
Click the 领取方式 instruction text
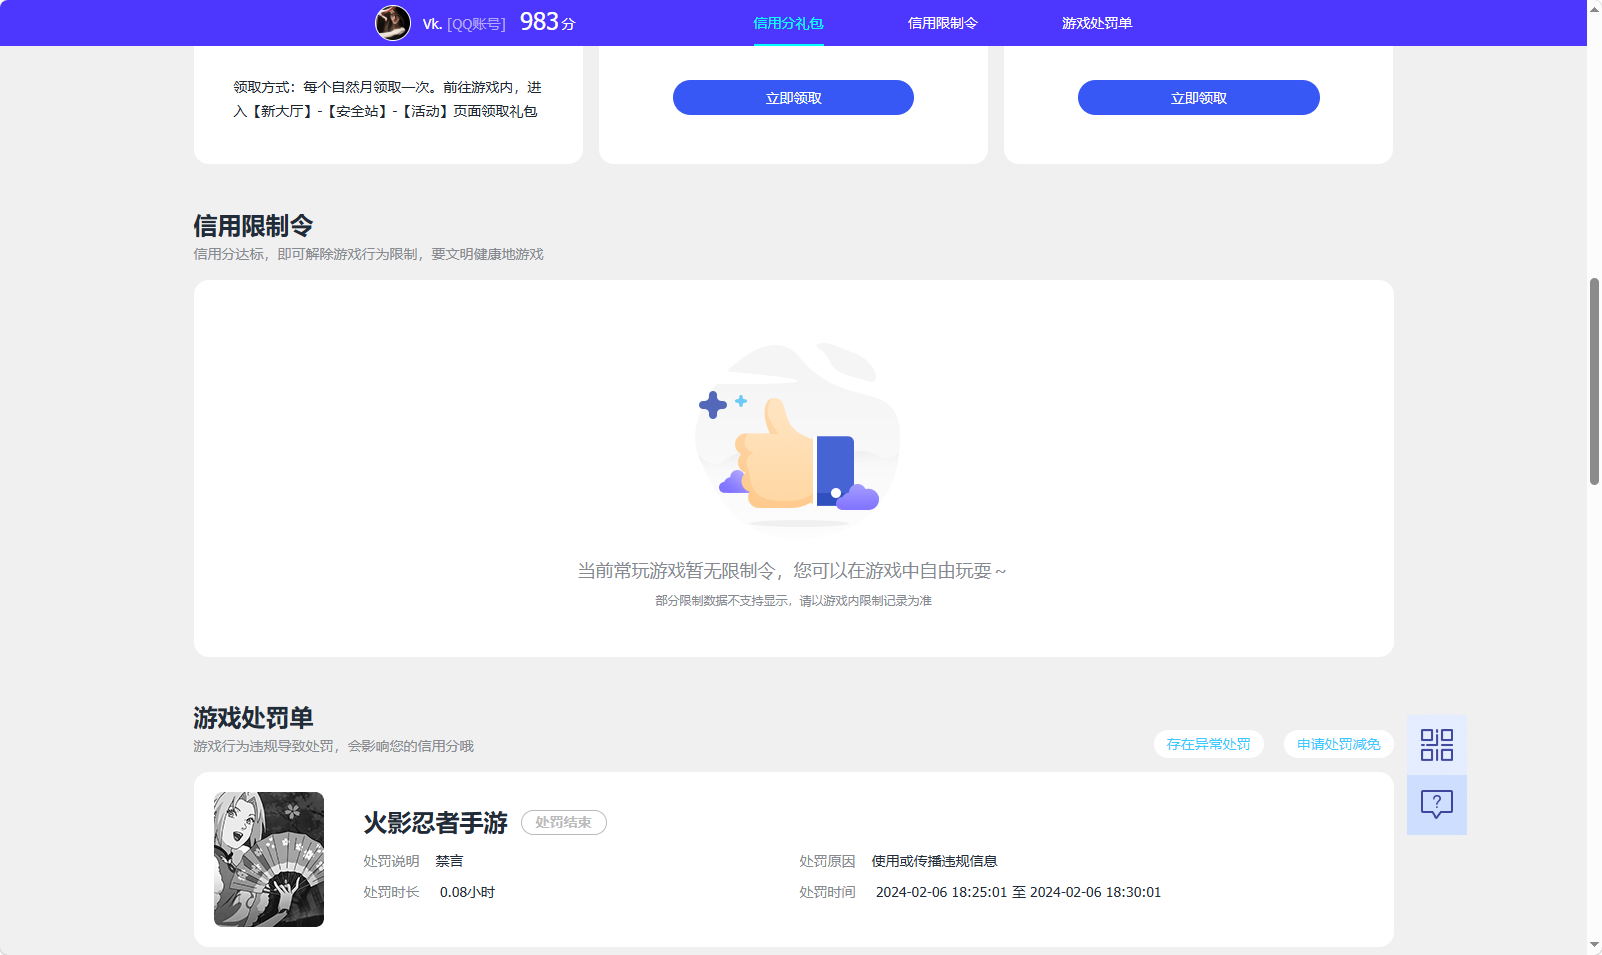coord(388,99)
